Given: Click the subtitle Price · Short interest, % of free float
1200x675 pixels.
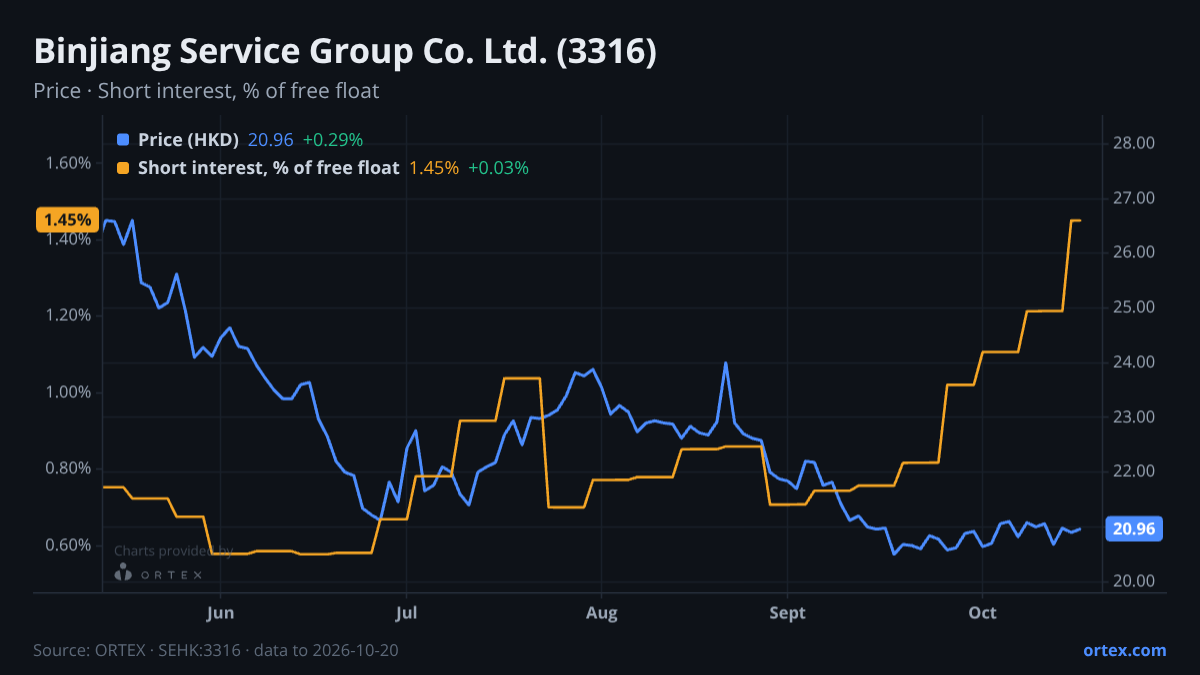Looking at the screenshot, I should (x=206, y=91).
